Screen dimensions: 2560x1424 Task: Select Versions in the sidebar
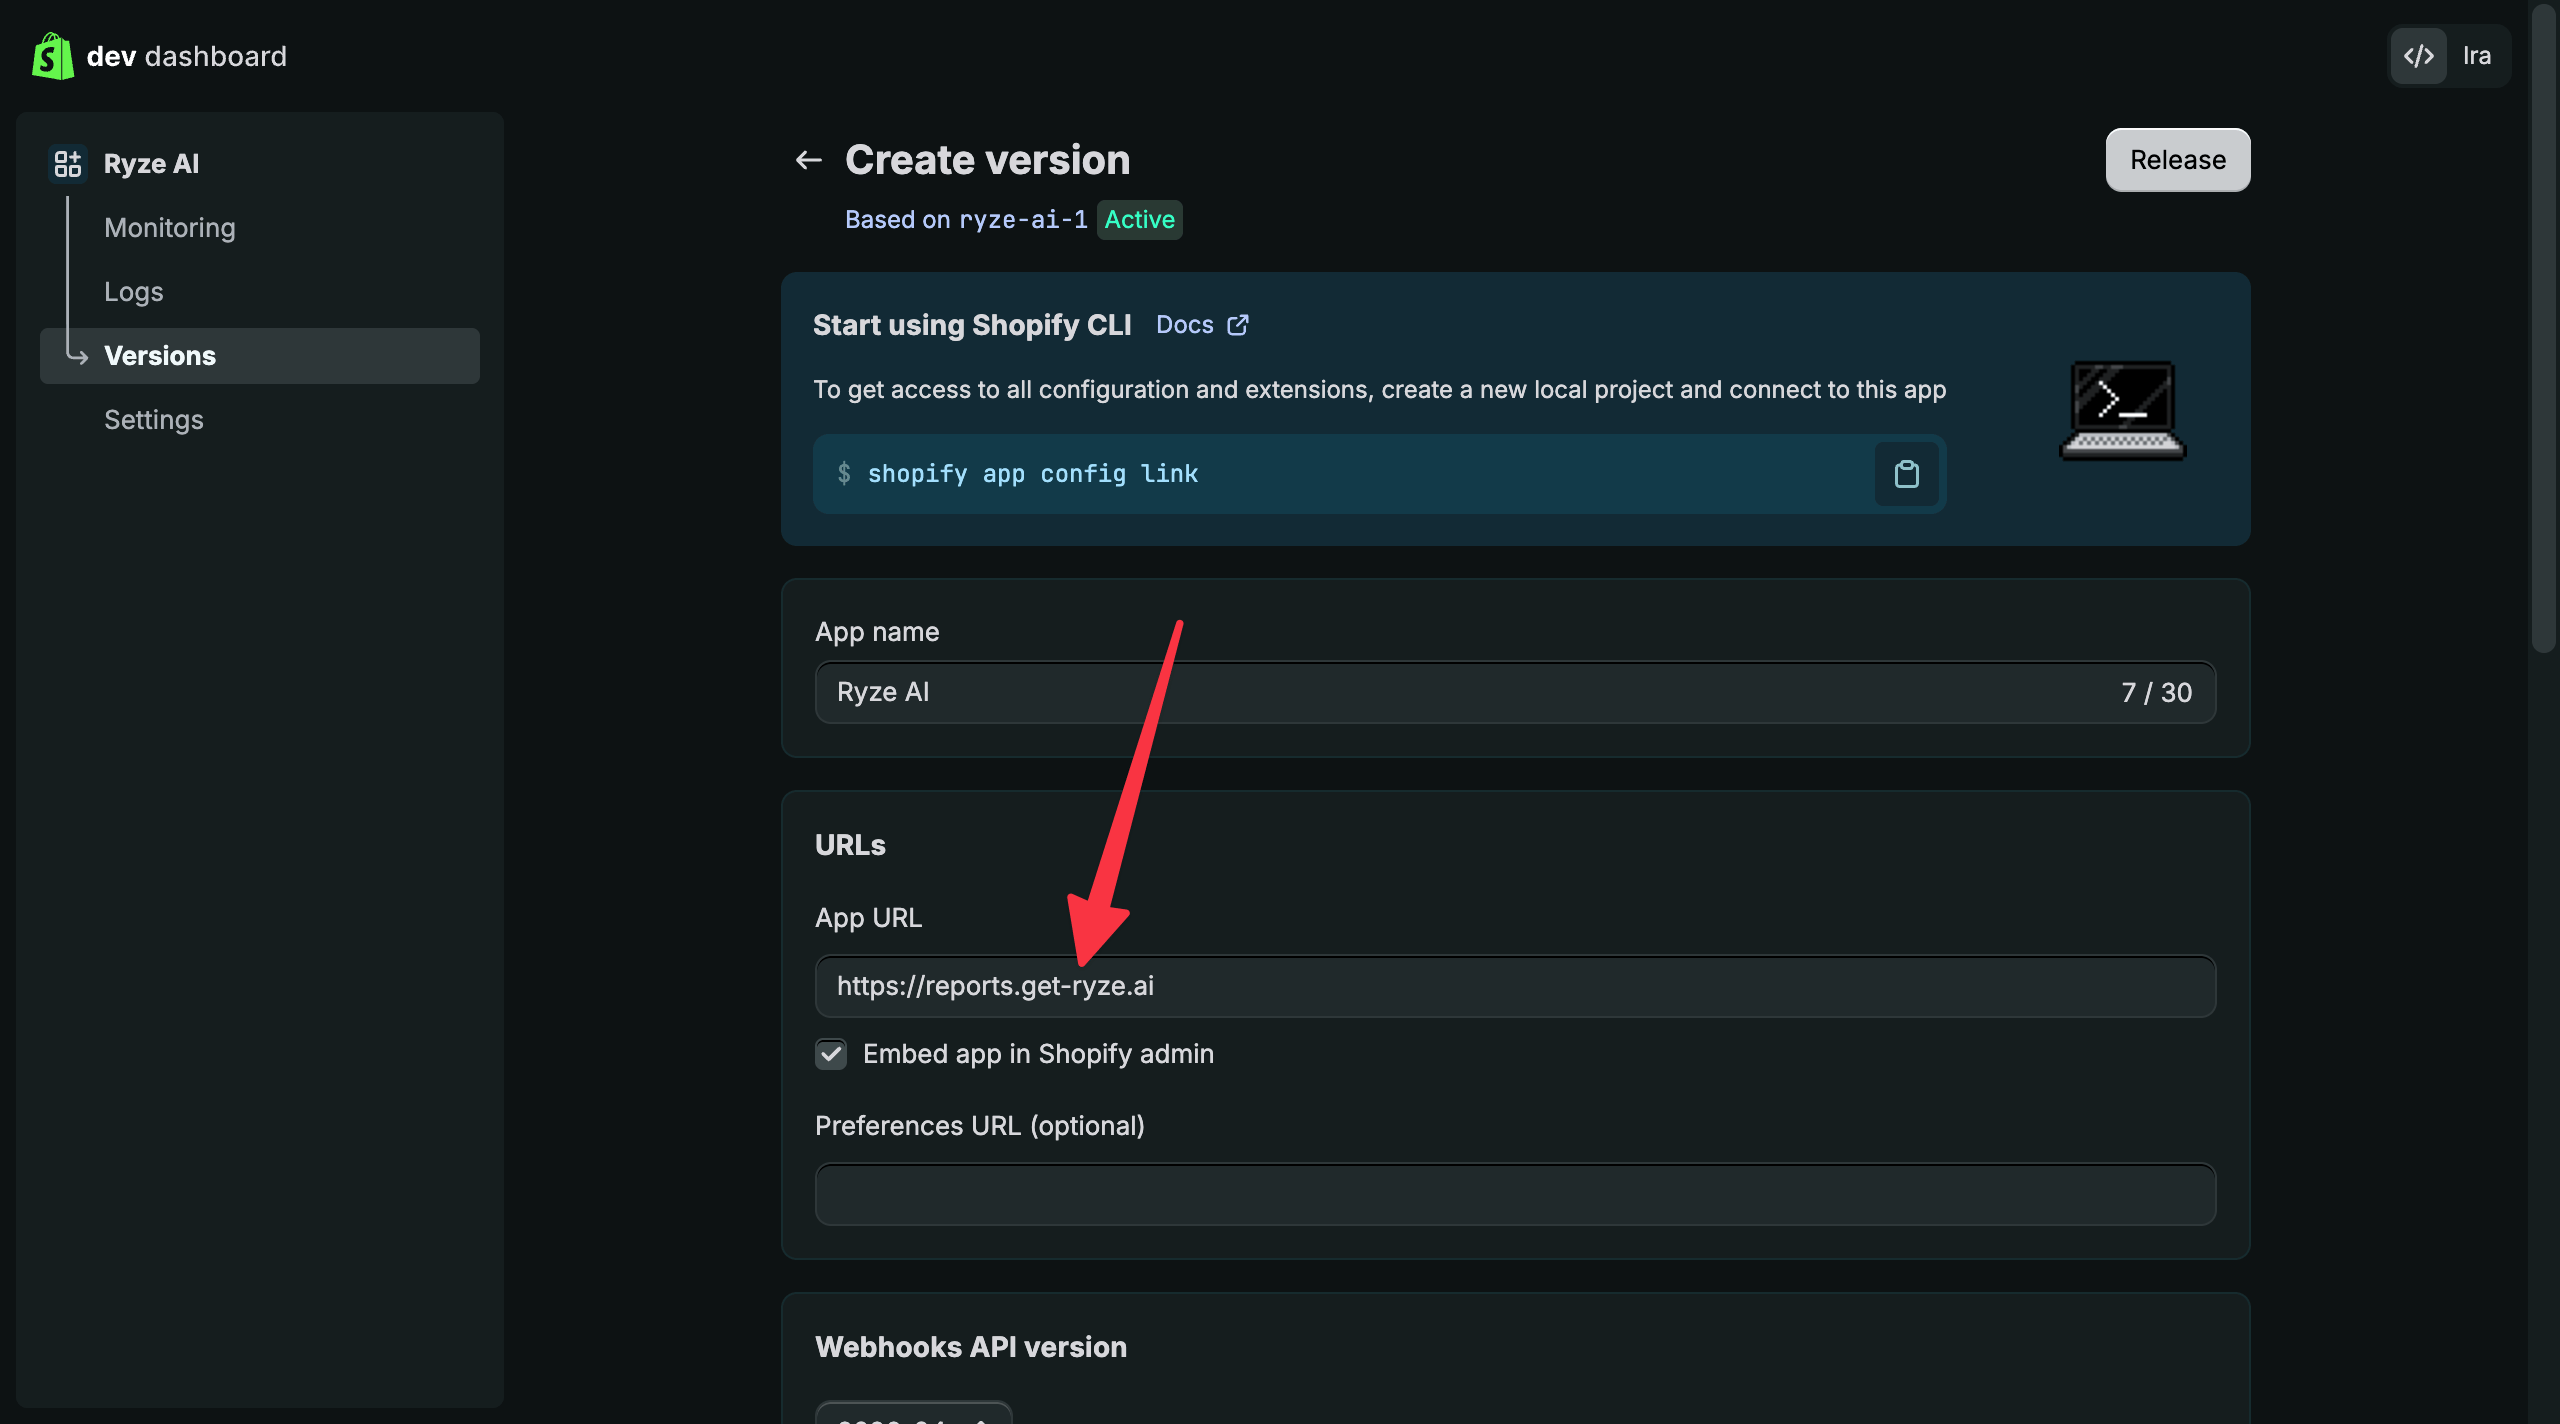(260, 356)
